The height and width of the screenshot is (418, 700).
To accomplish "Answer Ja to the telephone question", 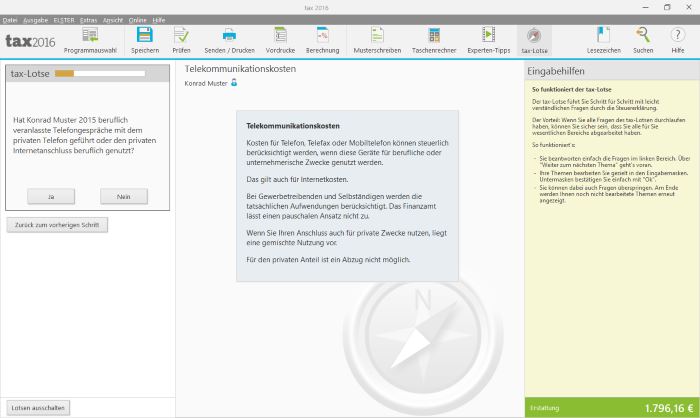I will [x=51, y=196].
